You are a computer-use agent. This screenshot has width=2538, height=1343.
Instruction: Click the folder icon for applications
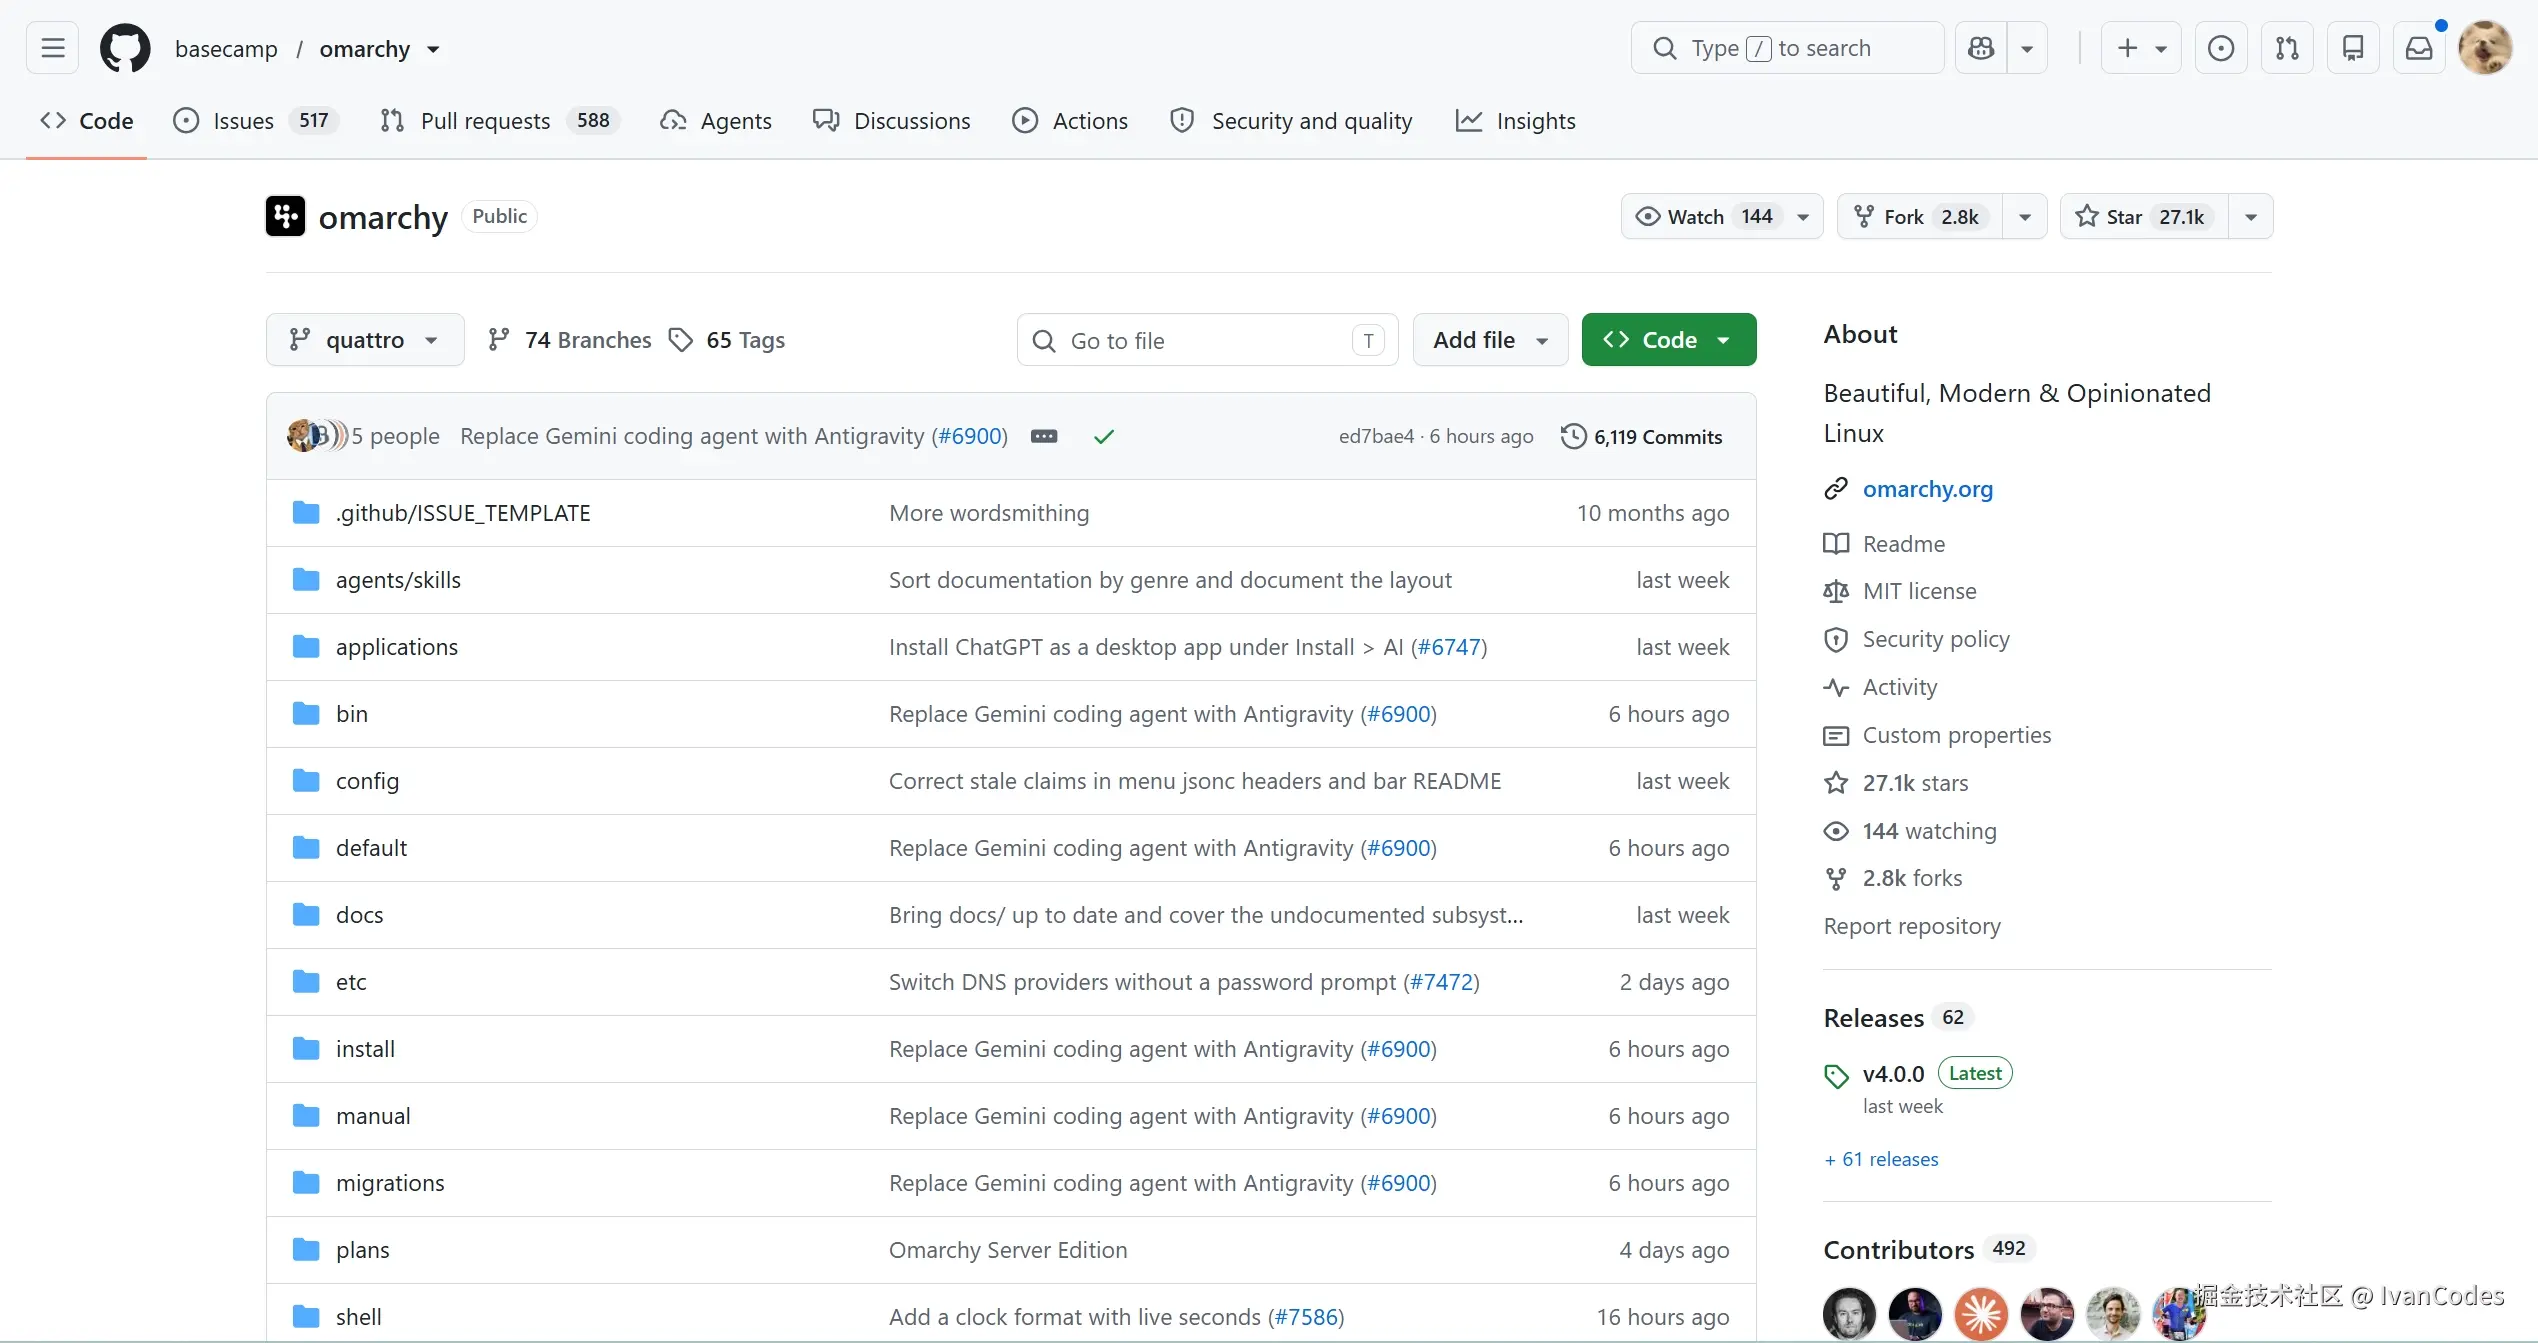[x=306, y=647]
